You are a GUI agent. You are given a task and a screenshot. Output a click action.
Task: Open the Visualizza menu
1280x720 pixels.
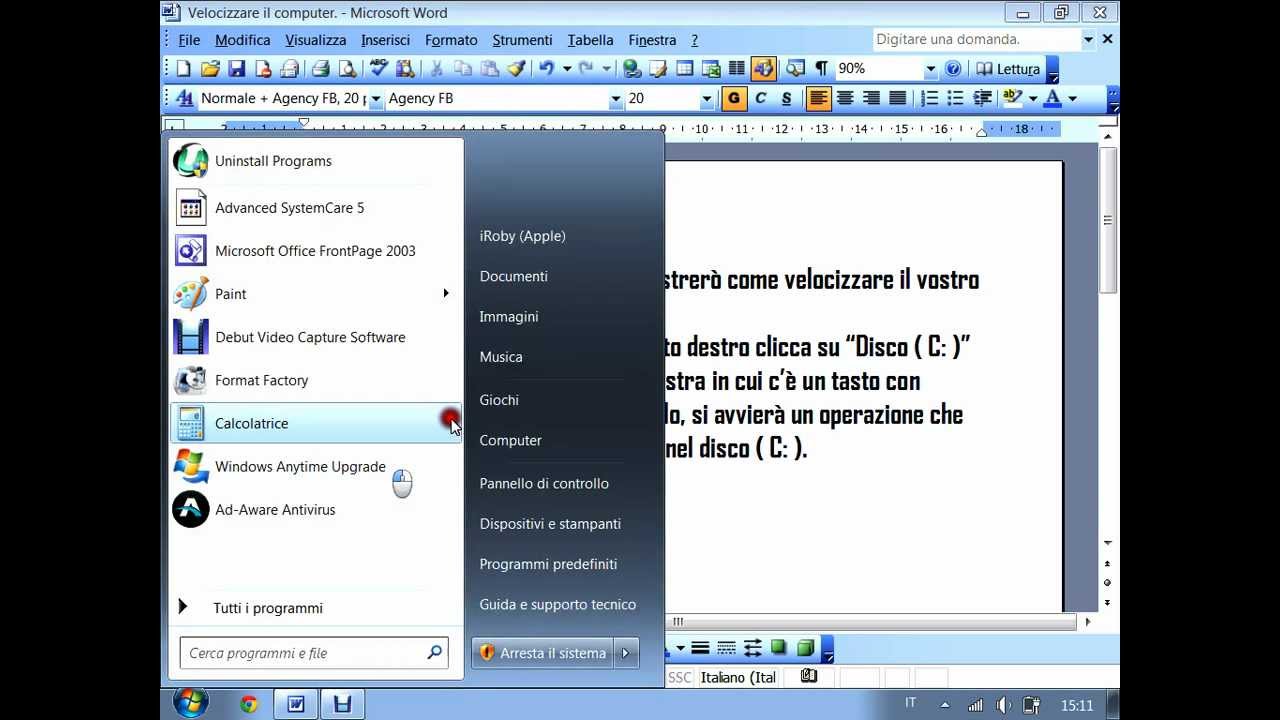click(315, 40)
